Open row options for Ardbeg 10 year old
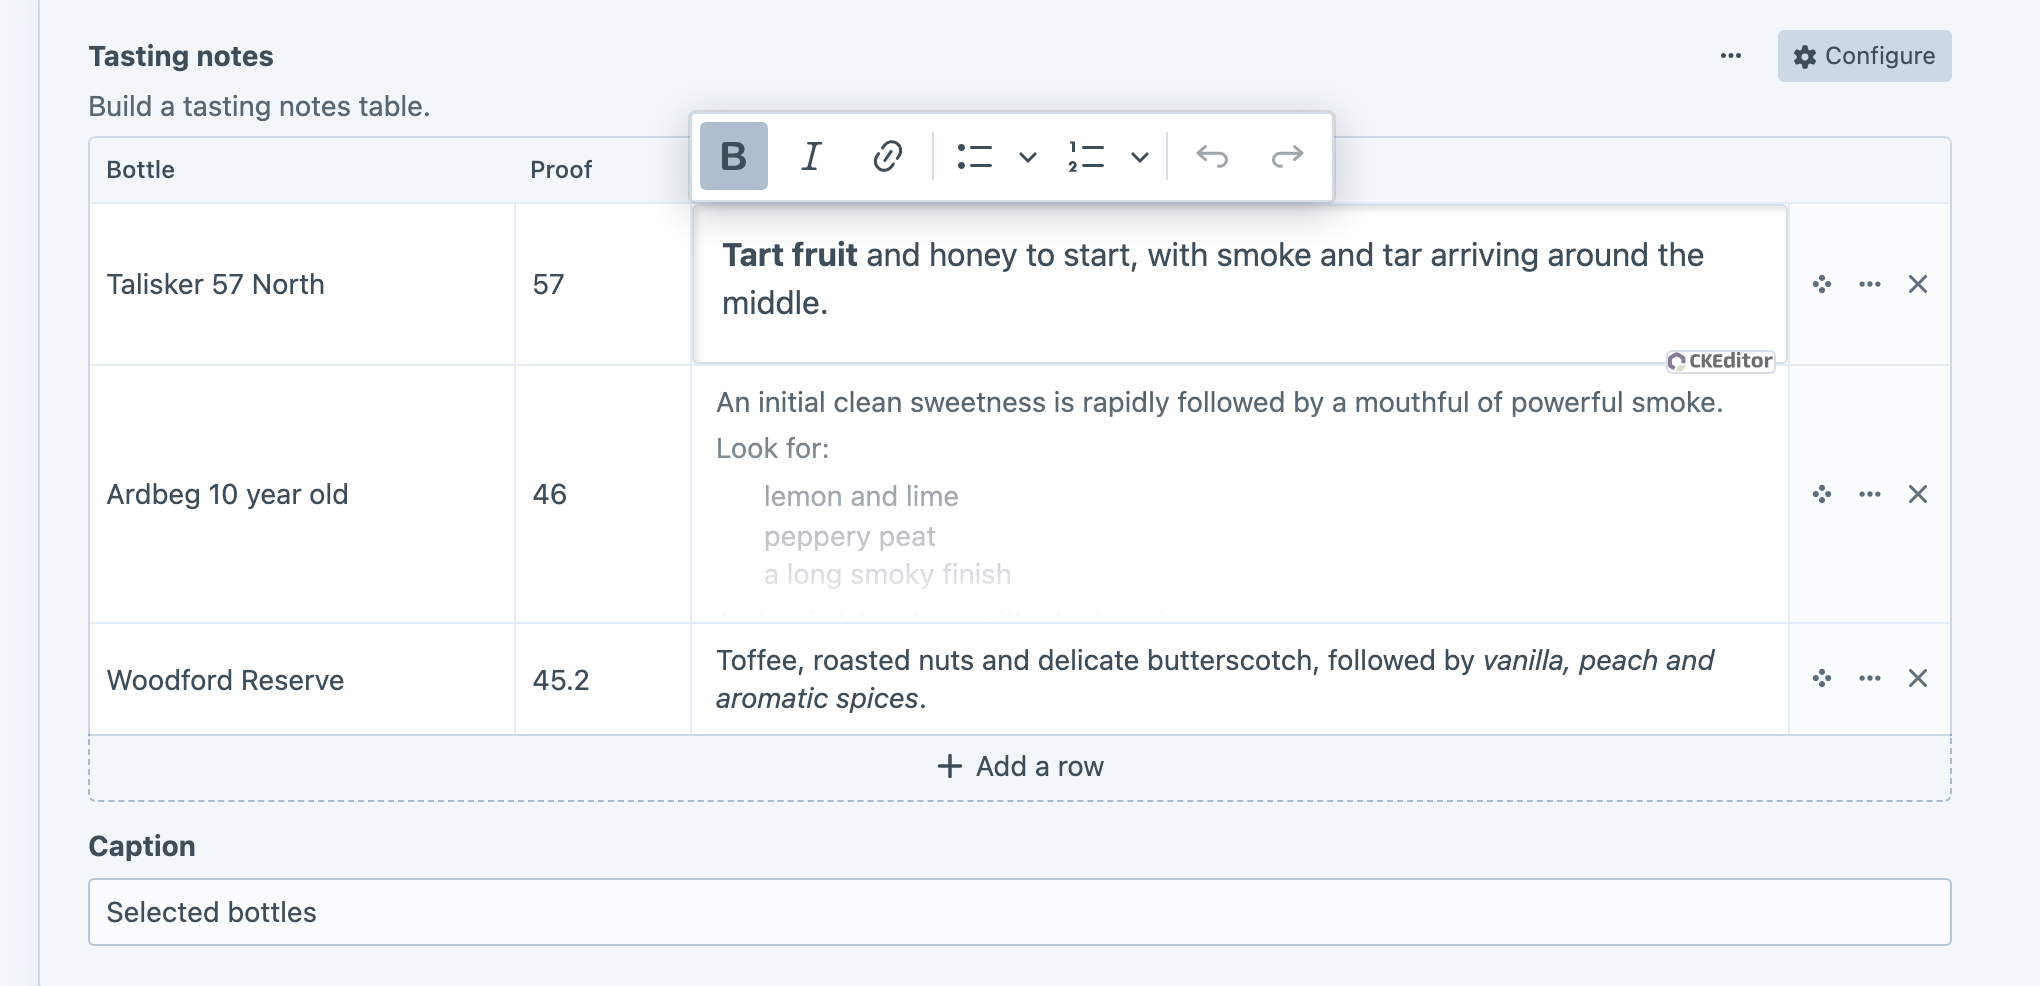Viewport: 2040px width, 986px height. (1870, 494)
